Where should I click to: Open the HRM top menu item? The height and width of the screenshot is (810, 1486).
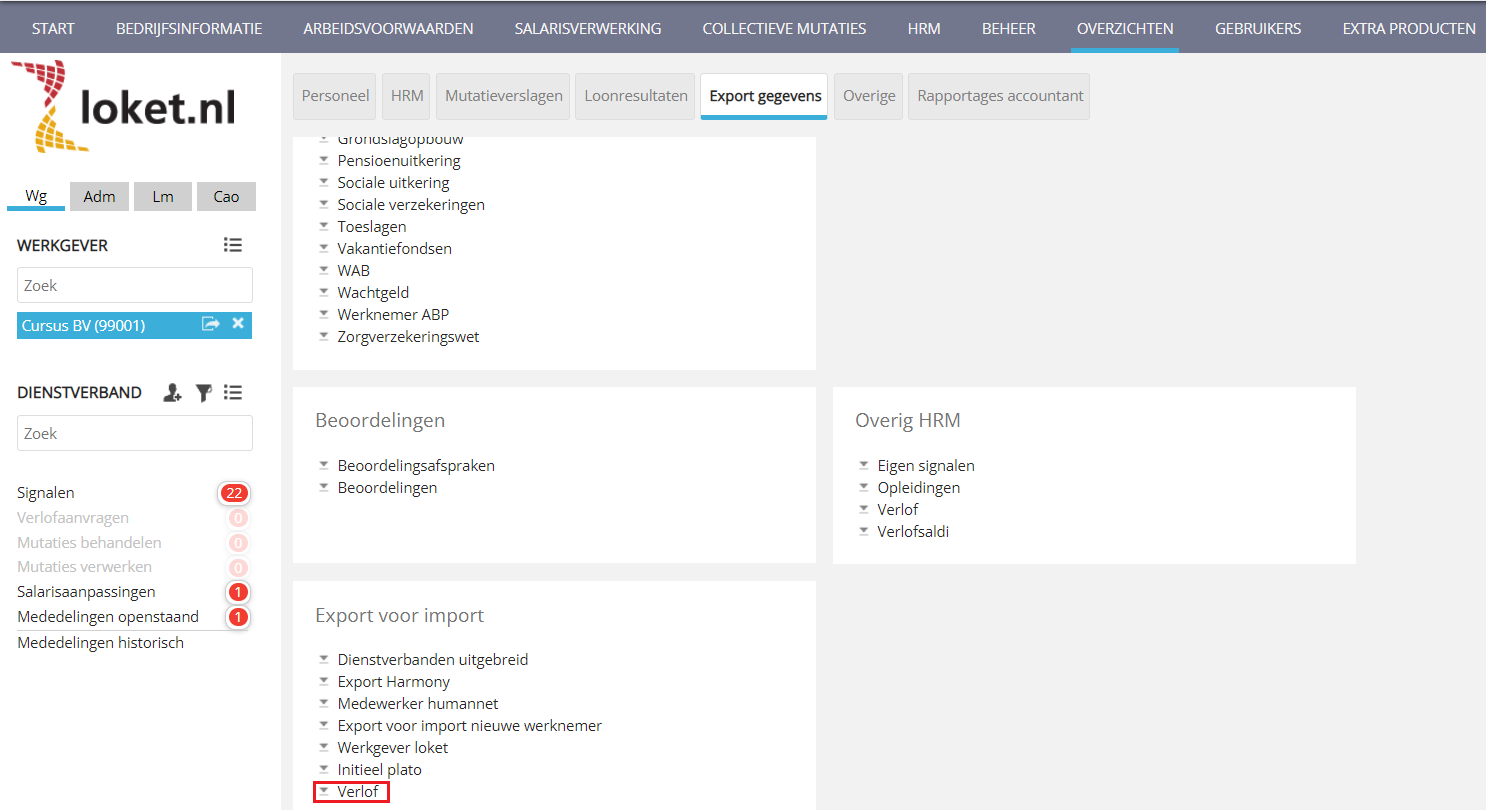(923, 28)
